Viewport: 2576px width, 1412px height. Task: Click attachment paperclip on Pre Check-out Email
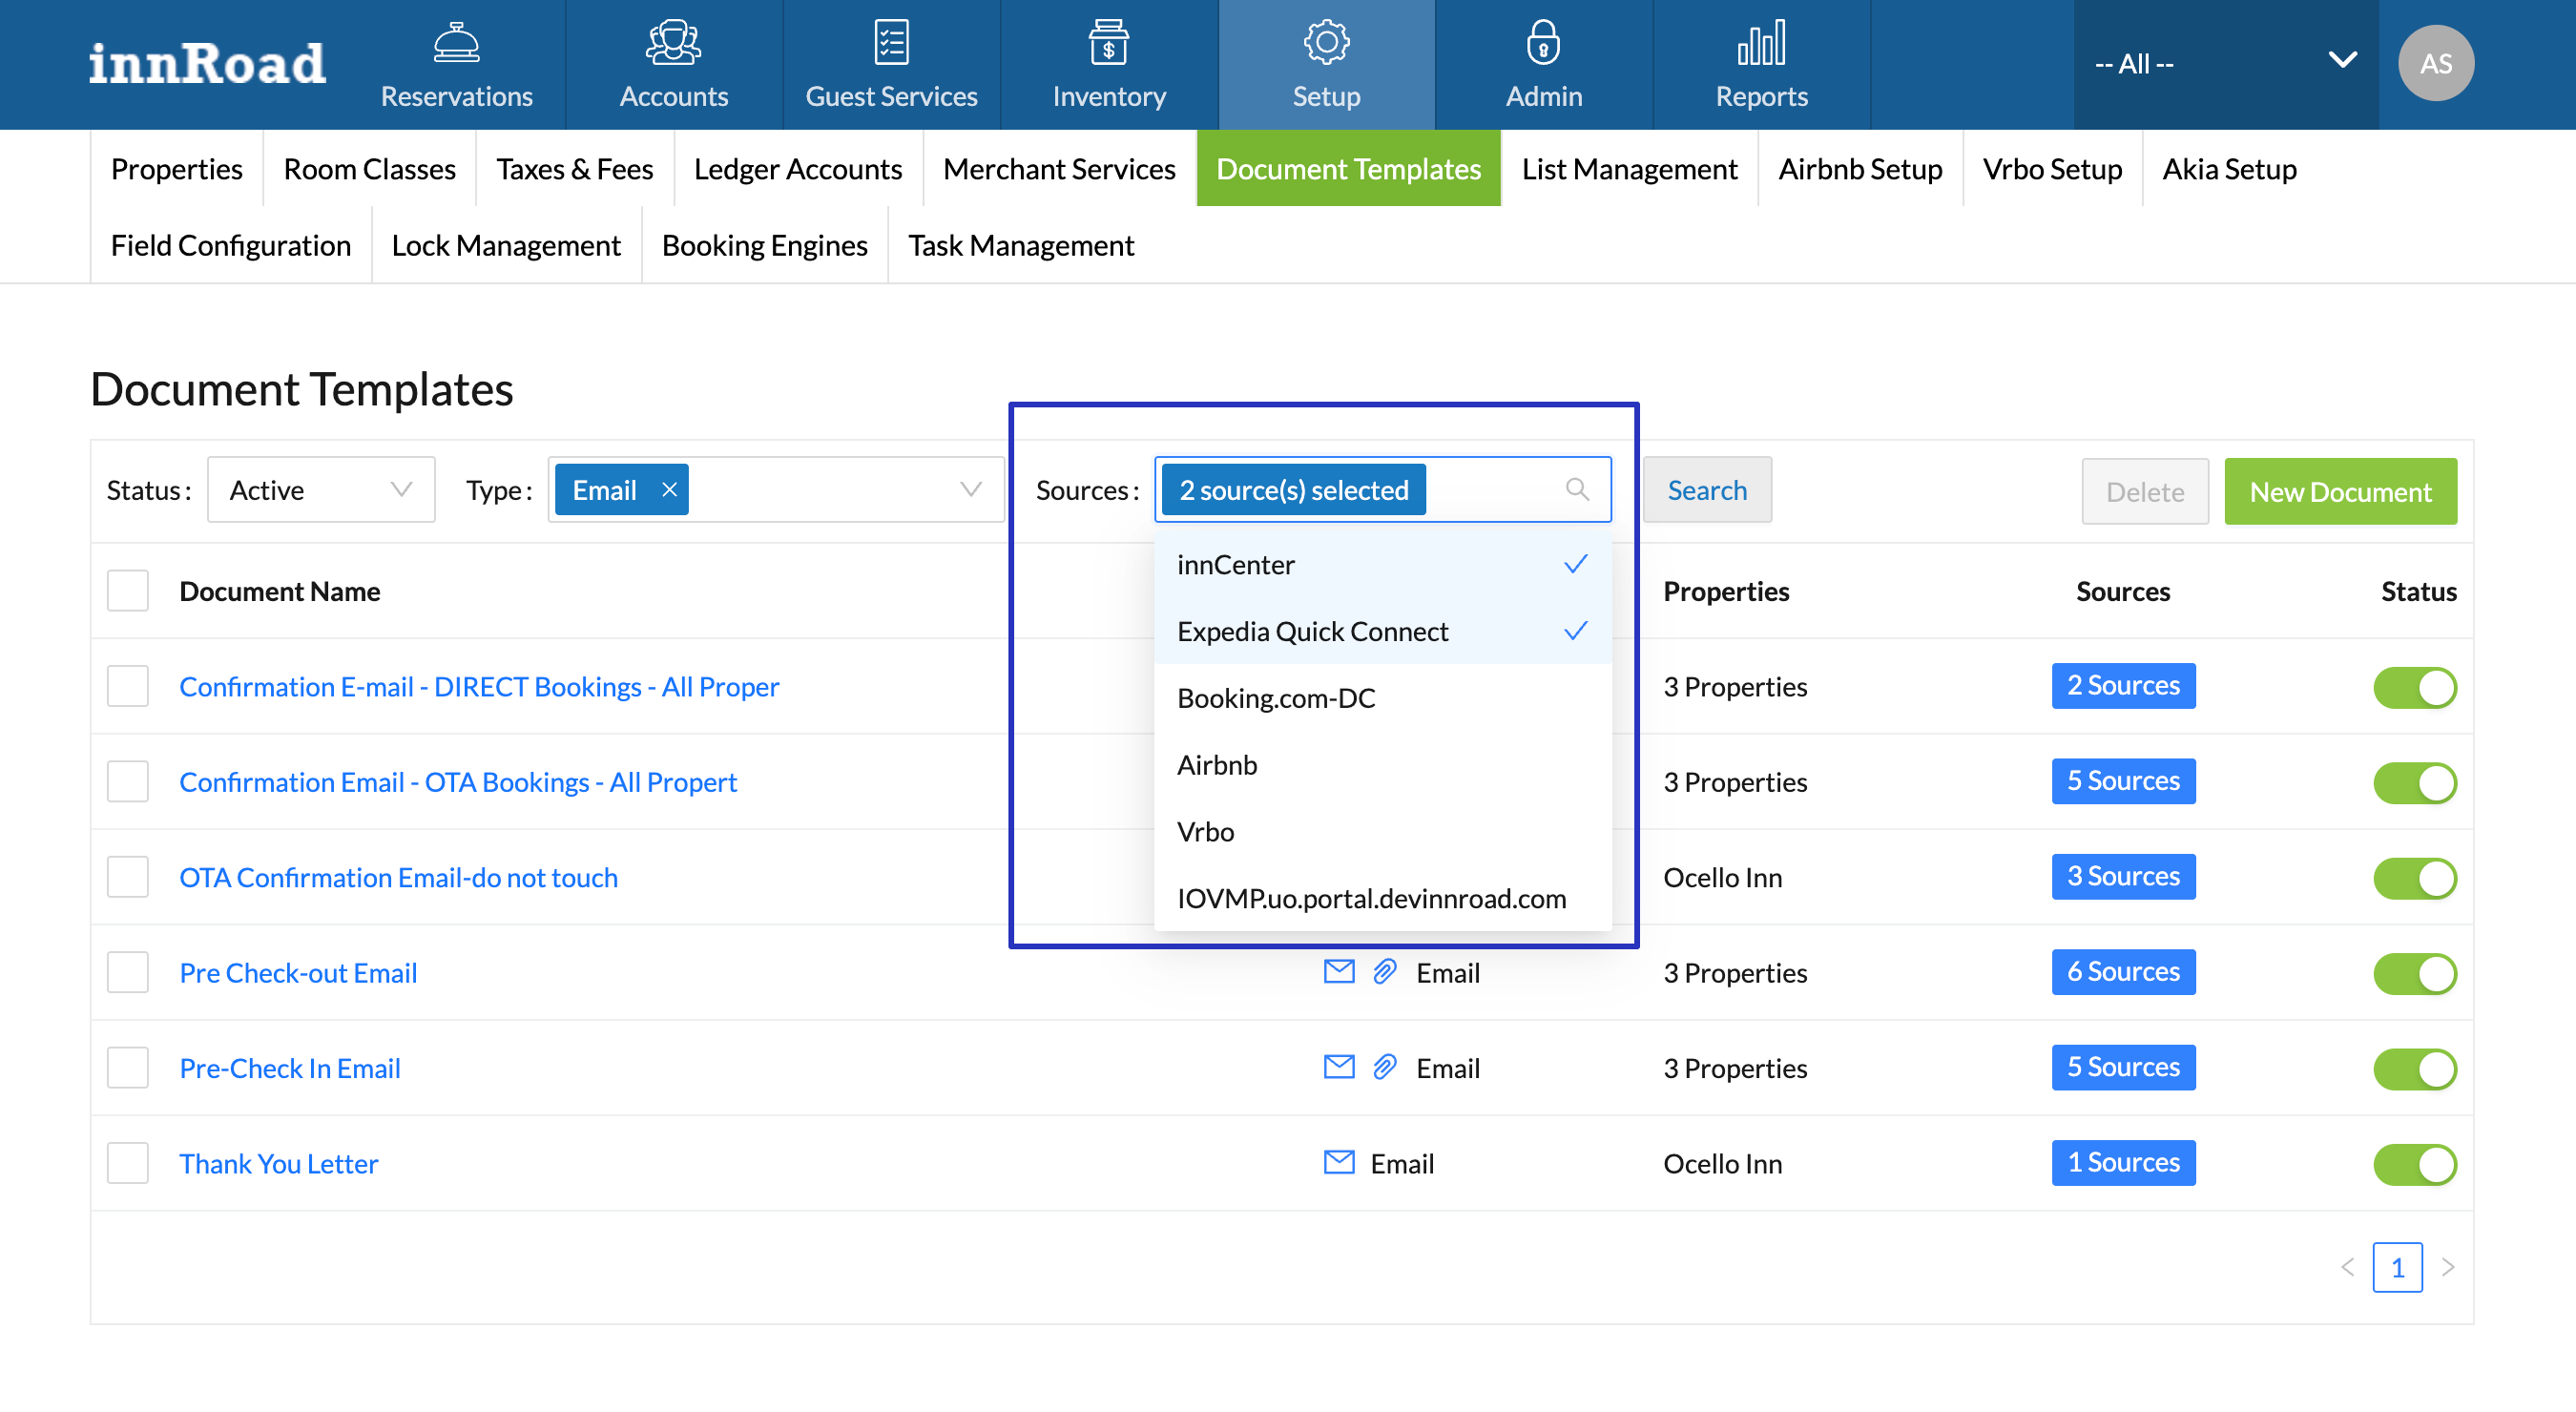click(1384, 971)
